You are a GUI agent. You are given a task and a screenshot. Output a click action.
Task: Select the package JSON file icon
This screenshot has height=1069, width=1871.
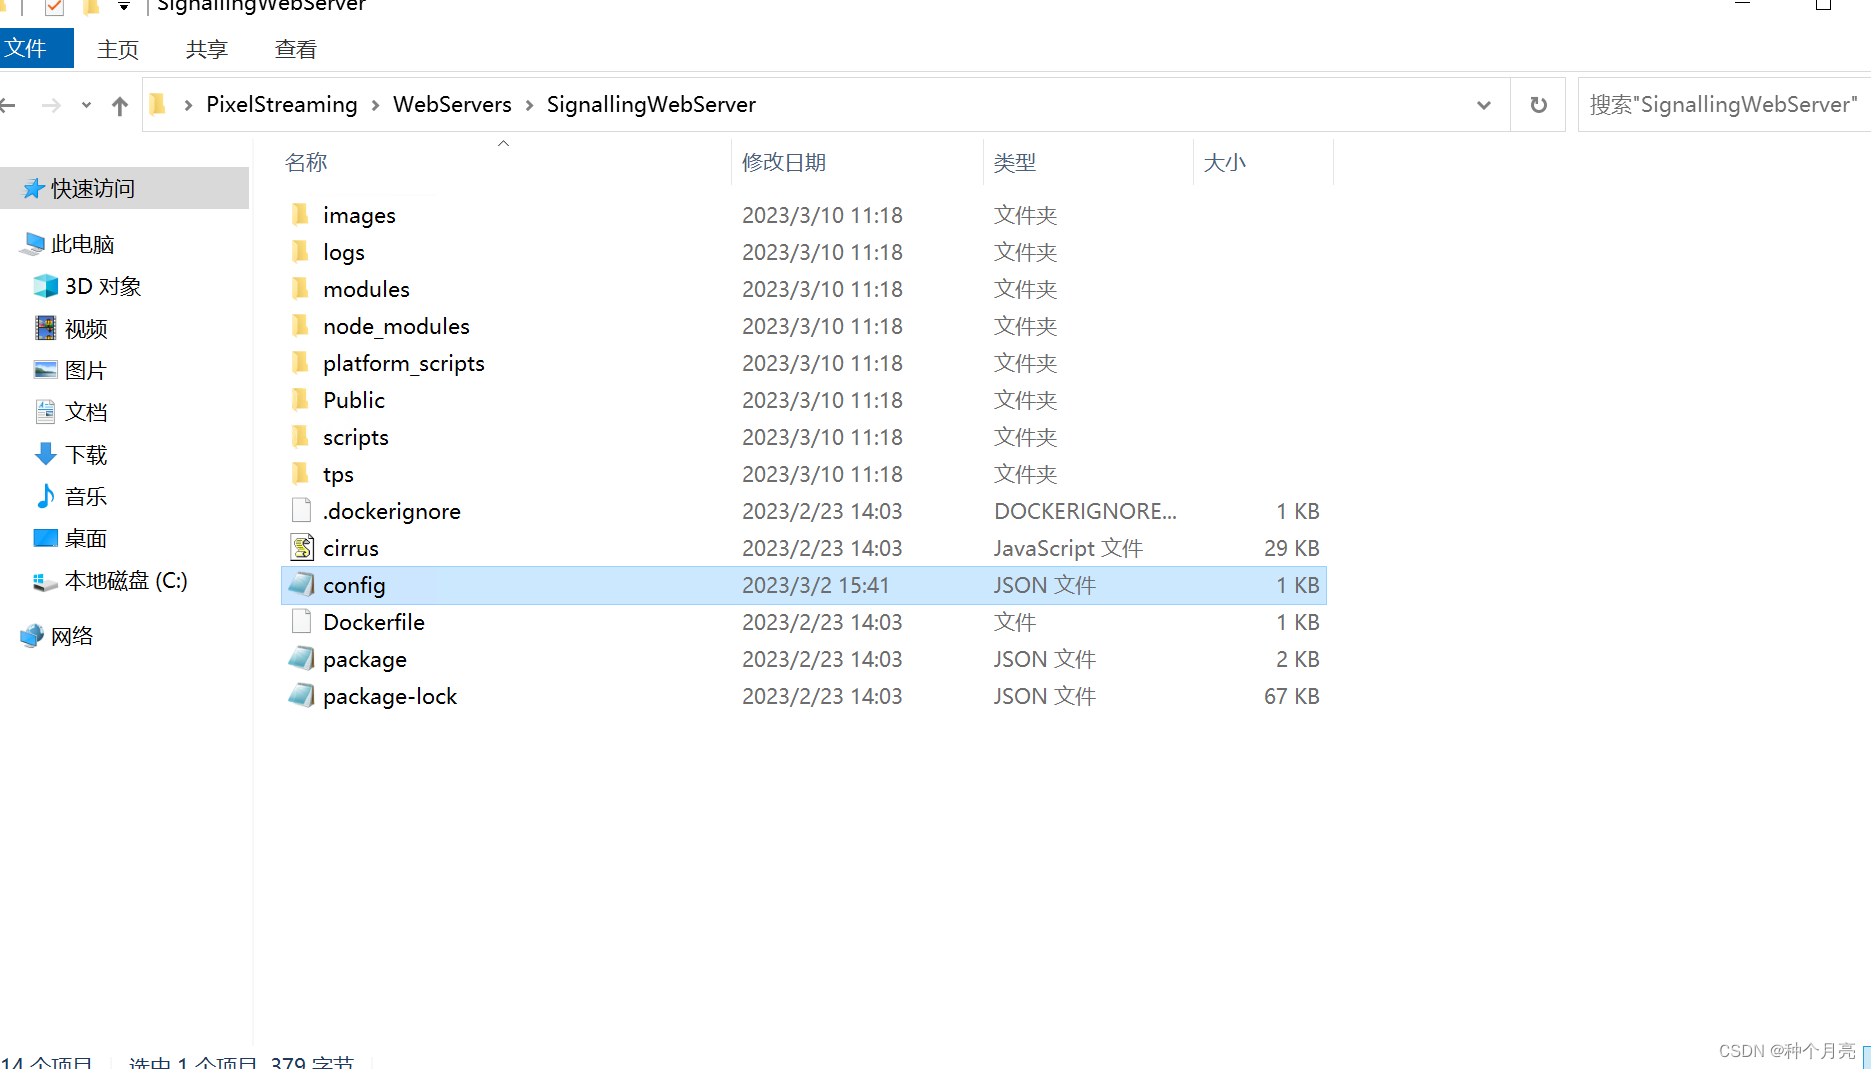tap(301, 658)
